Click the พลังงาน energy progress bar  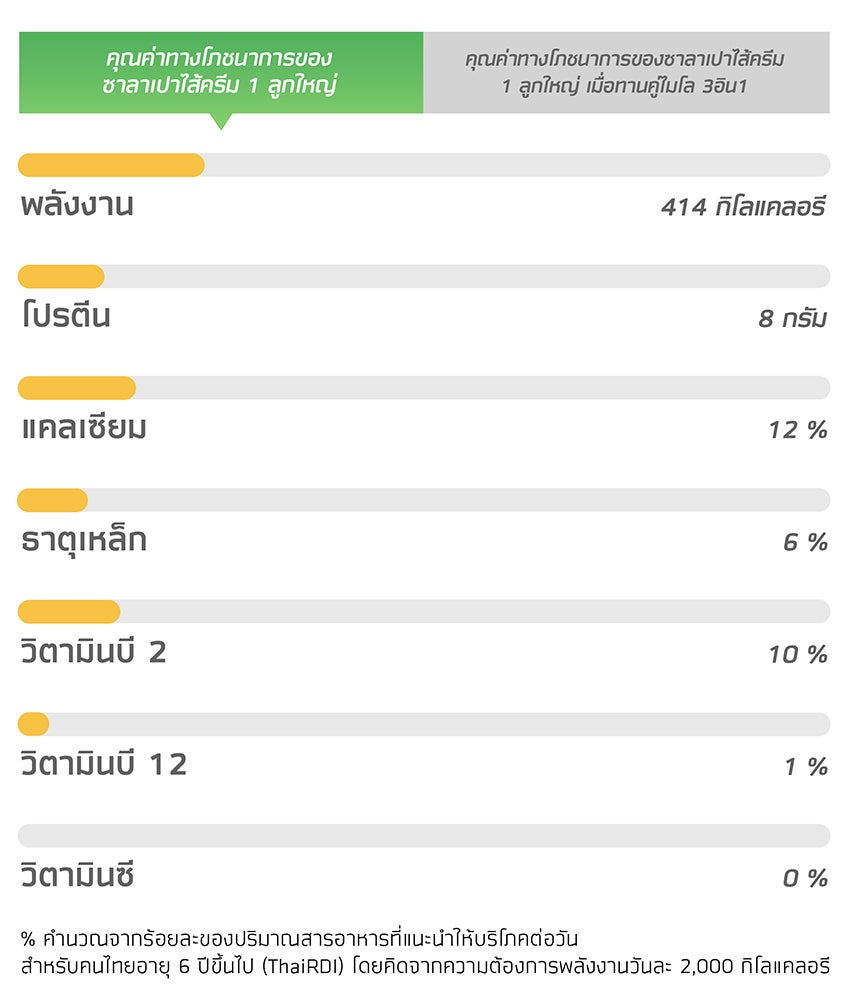424,165
